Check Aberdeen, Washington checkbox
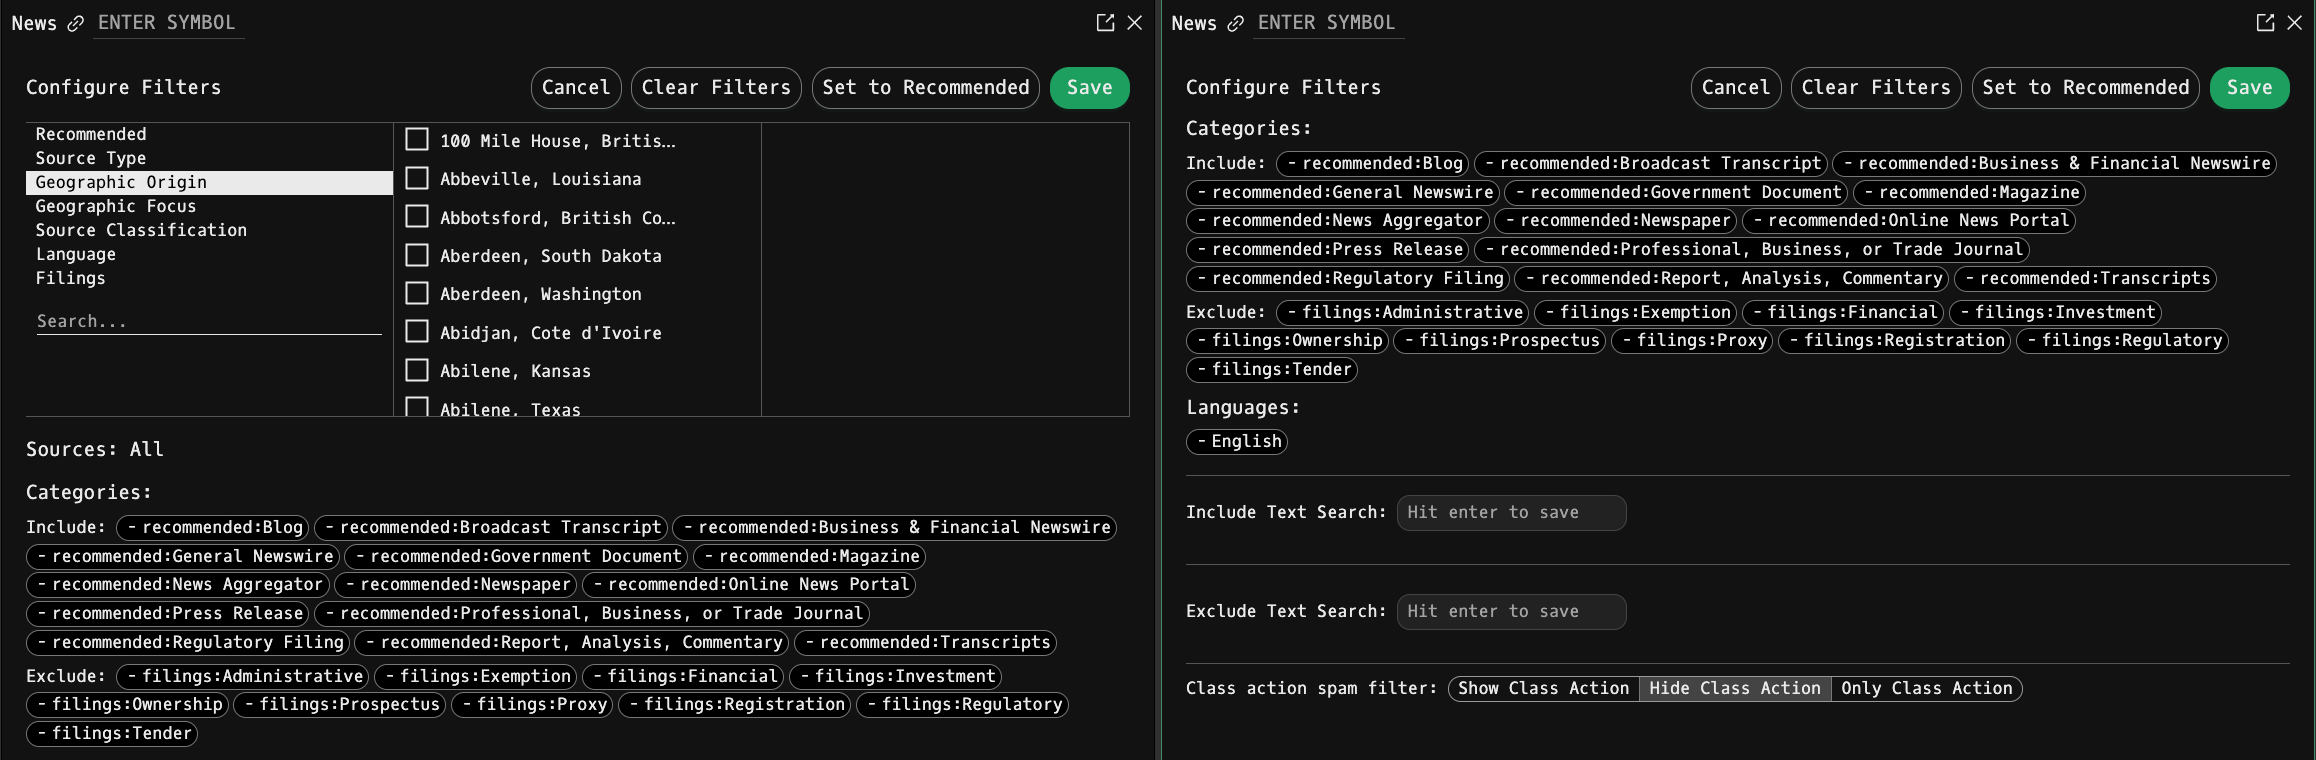The width and height of the screenshot is (2316, 760). tap(417, 293)
